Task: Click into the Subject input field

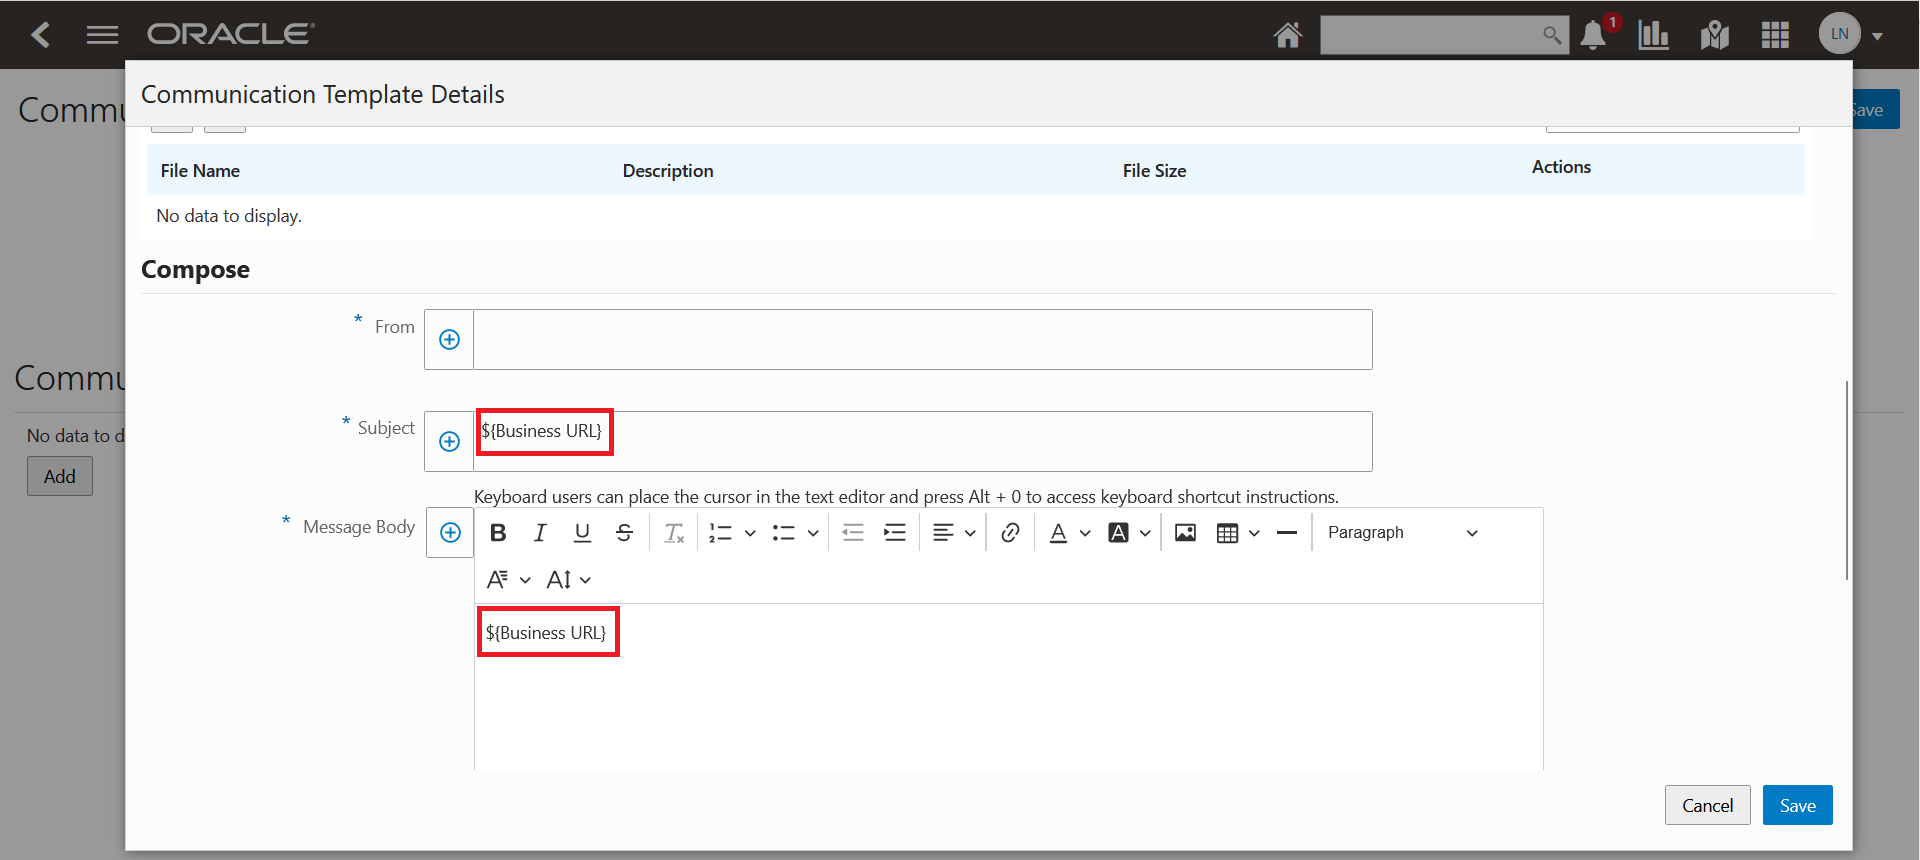Action: tap(923, 441)
